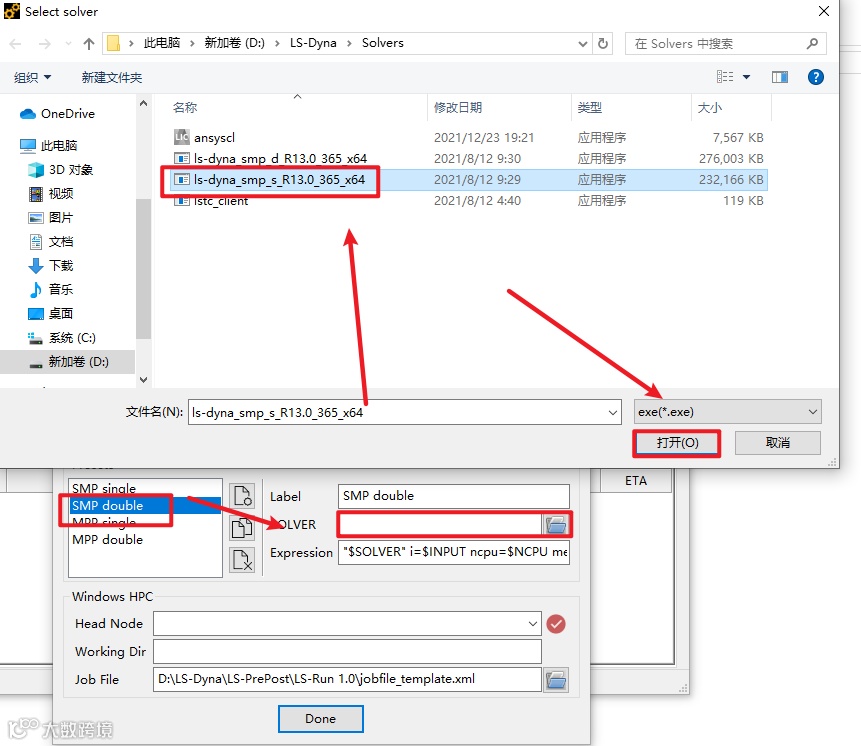861x746 pixels.
Task: Click Head Node check mark icon
Action: pos(556,624)
